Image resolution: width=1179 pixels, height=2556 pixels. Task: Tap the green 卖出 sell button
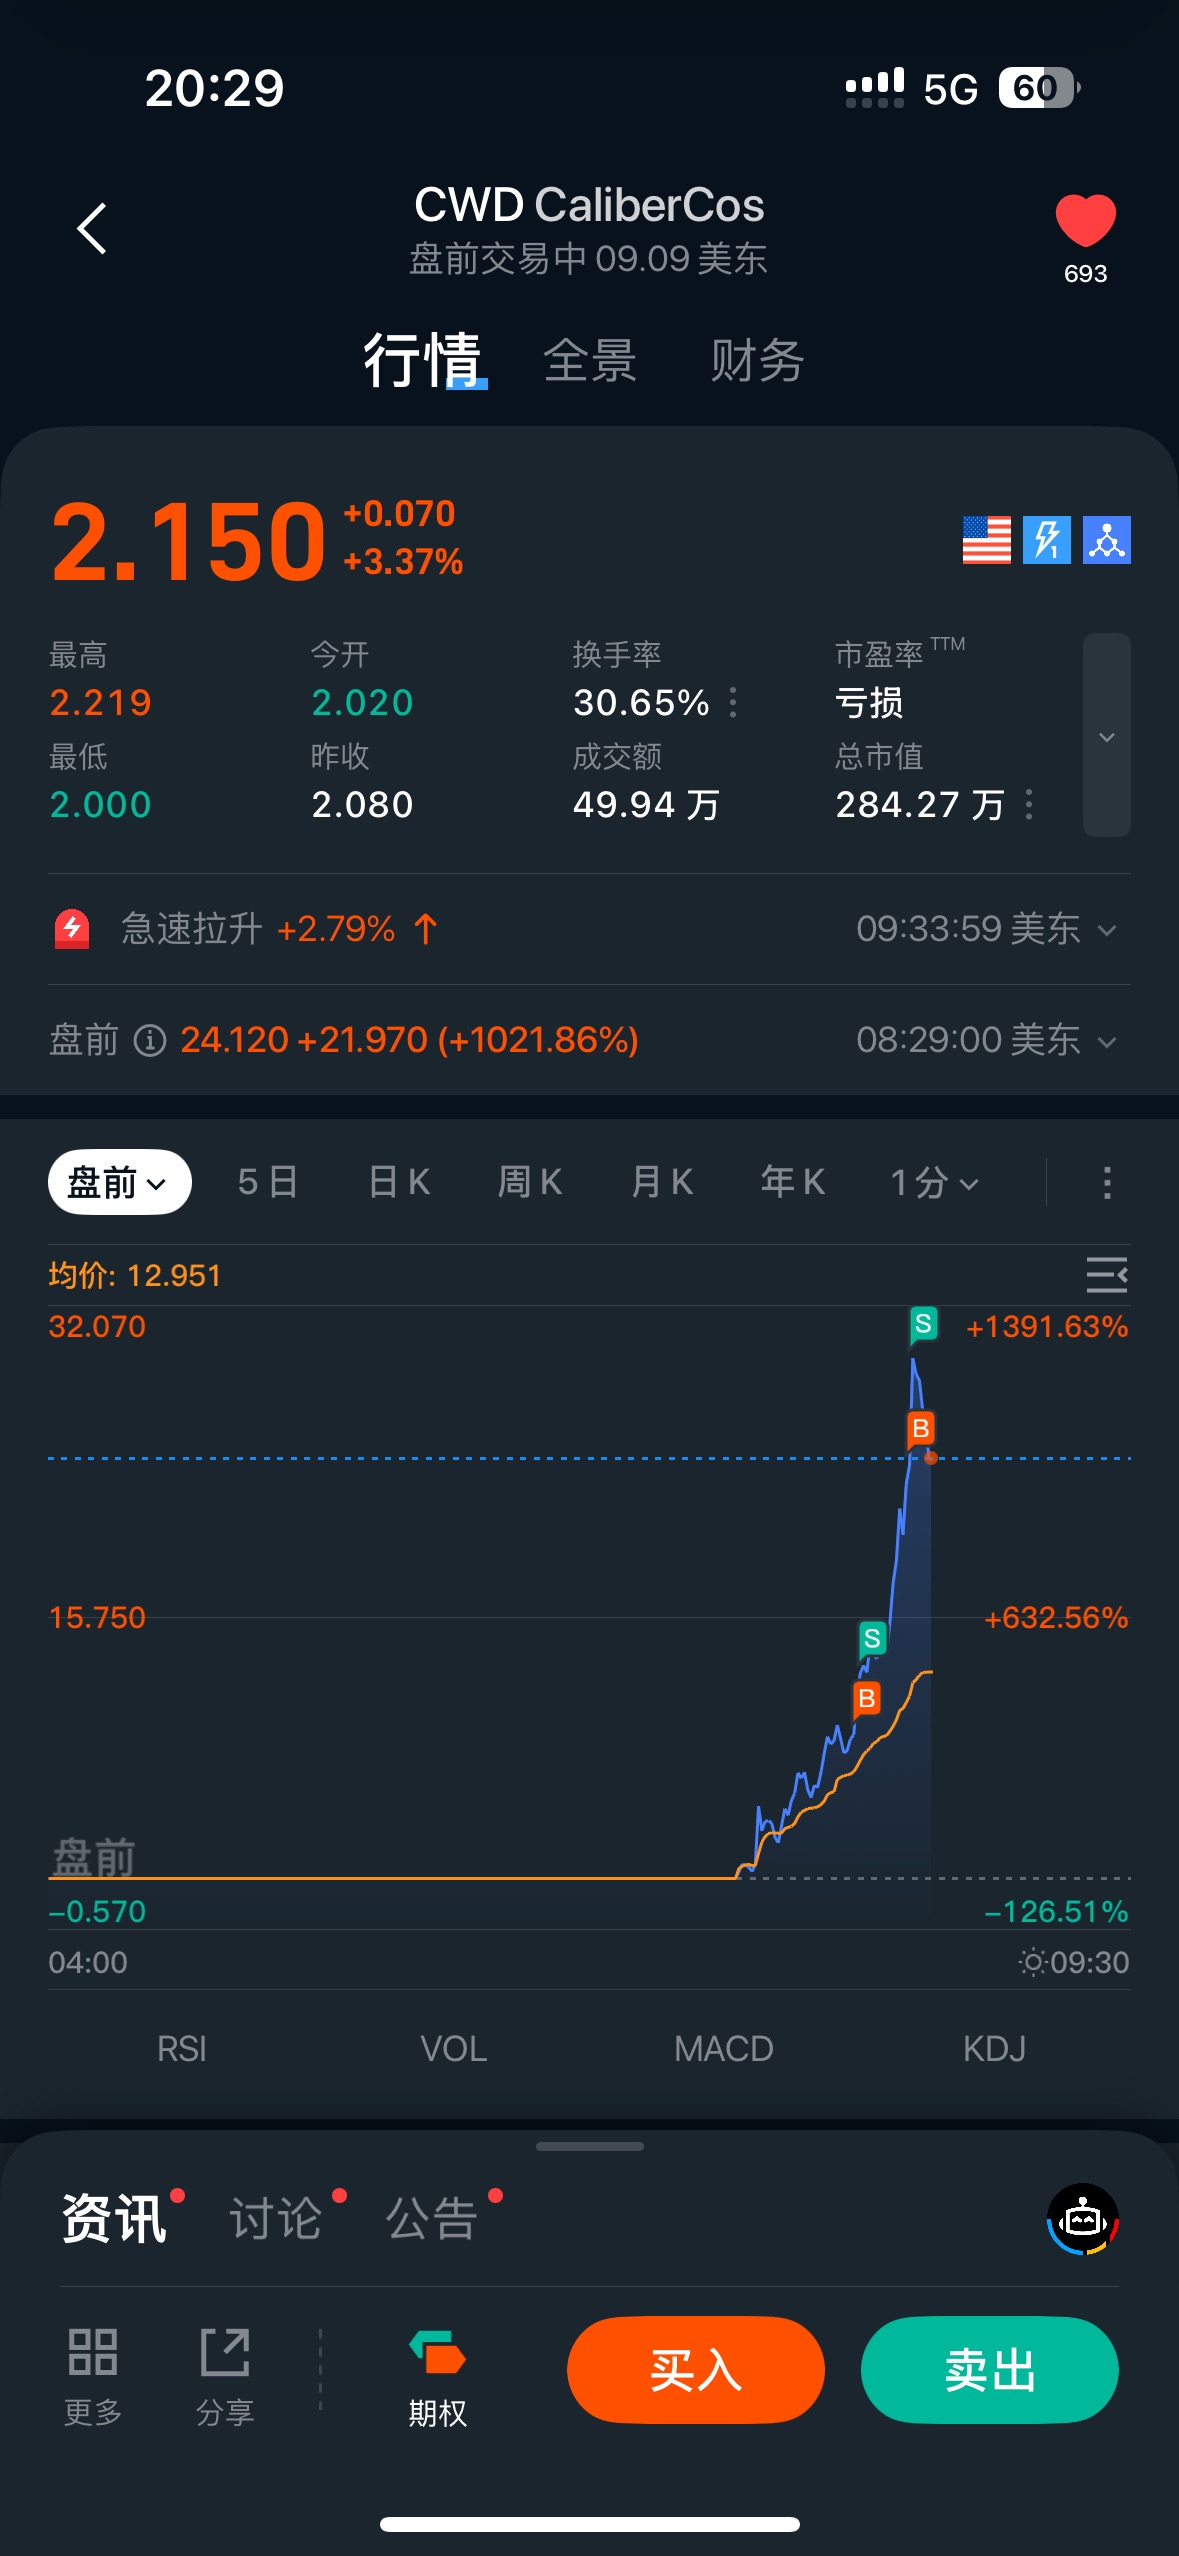coord(990,2370)
